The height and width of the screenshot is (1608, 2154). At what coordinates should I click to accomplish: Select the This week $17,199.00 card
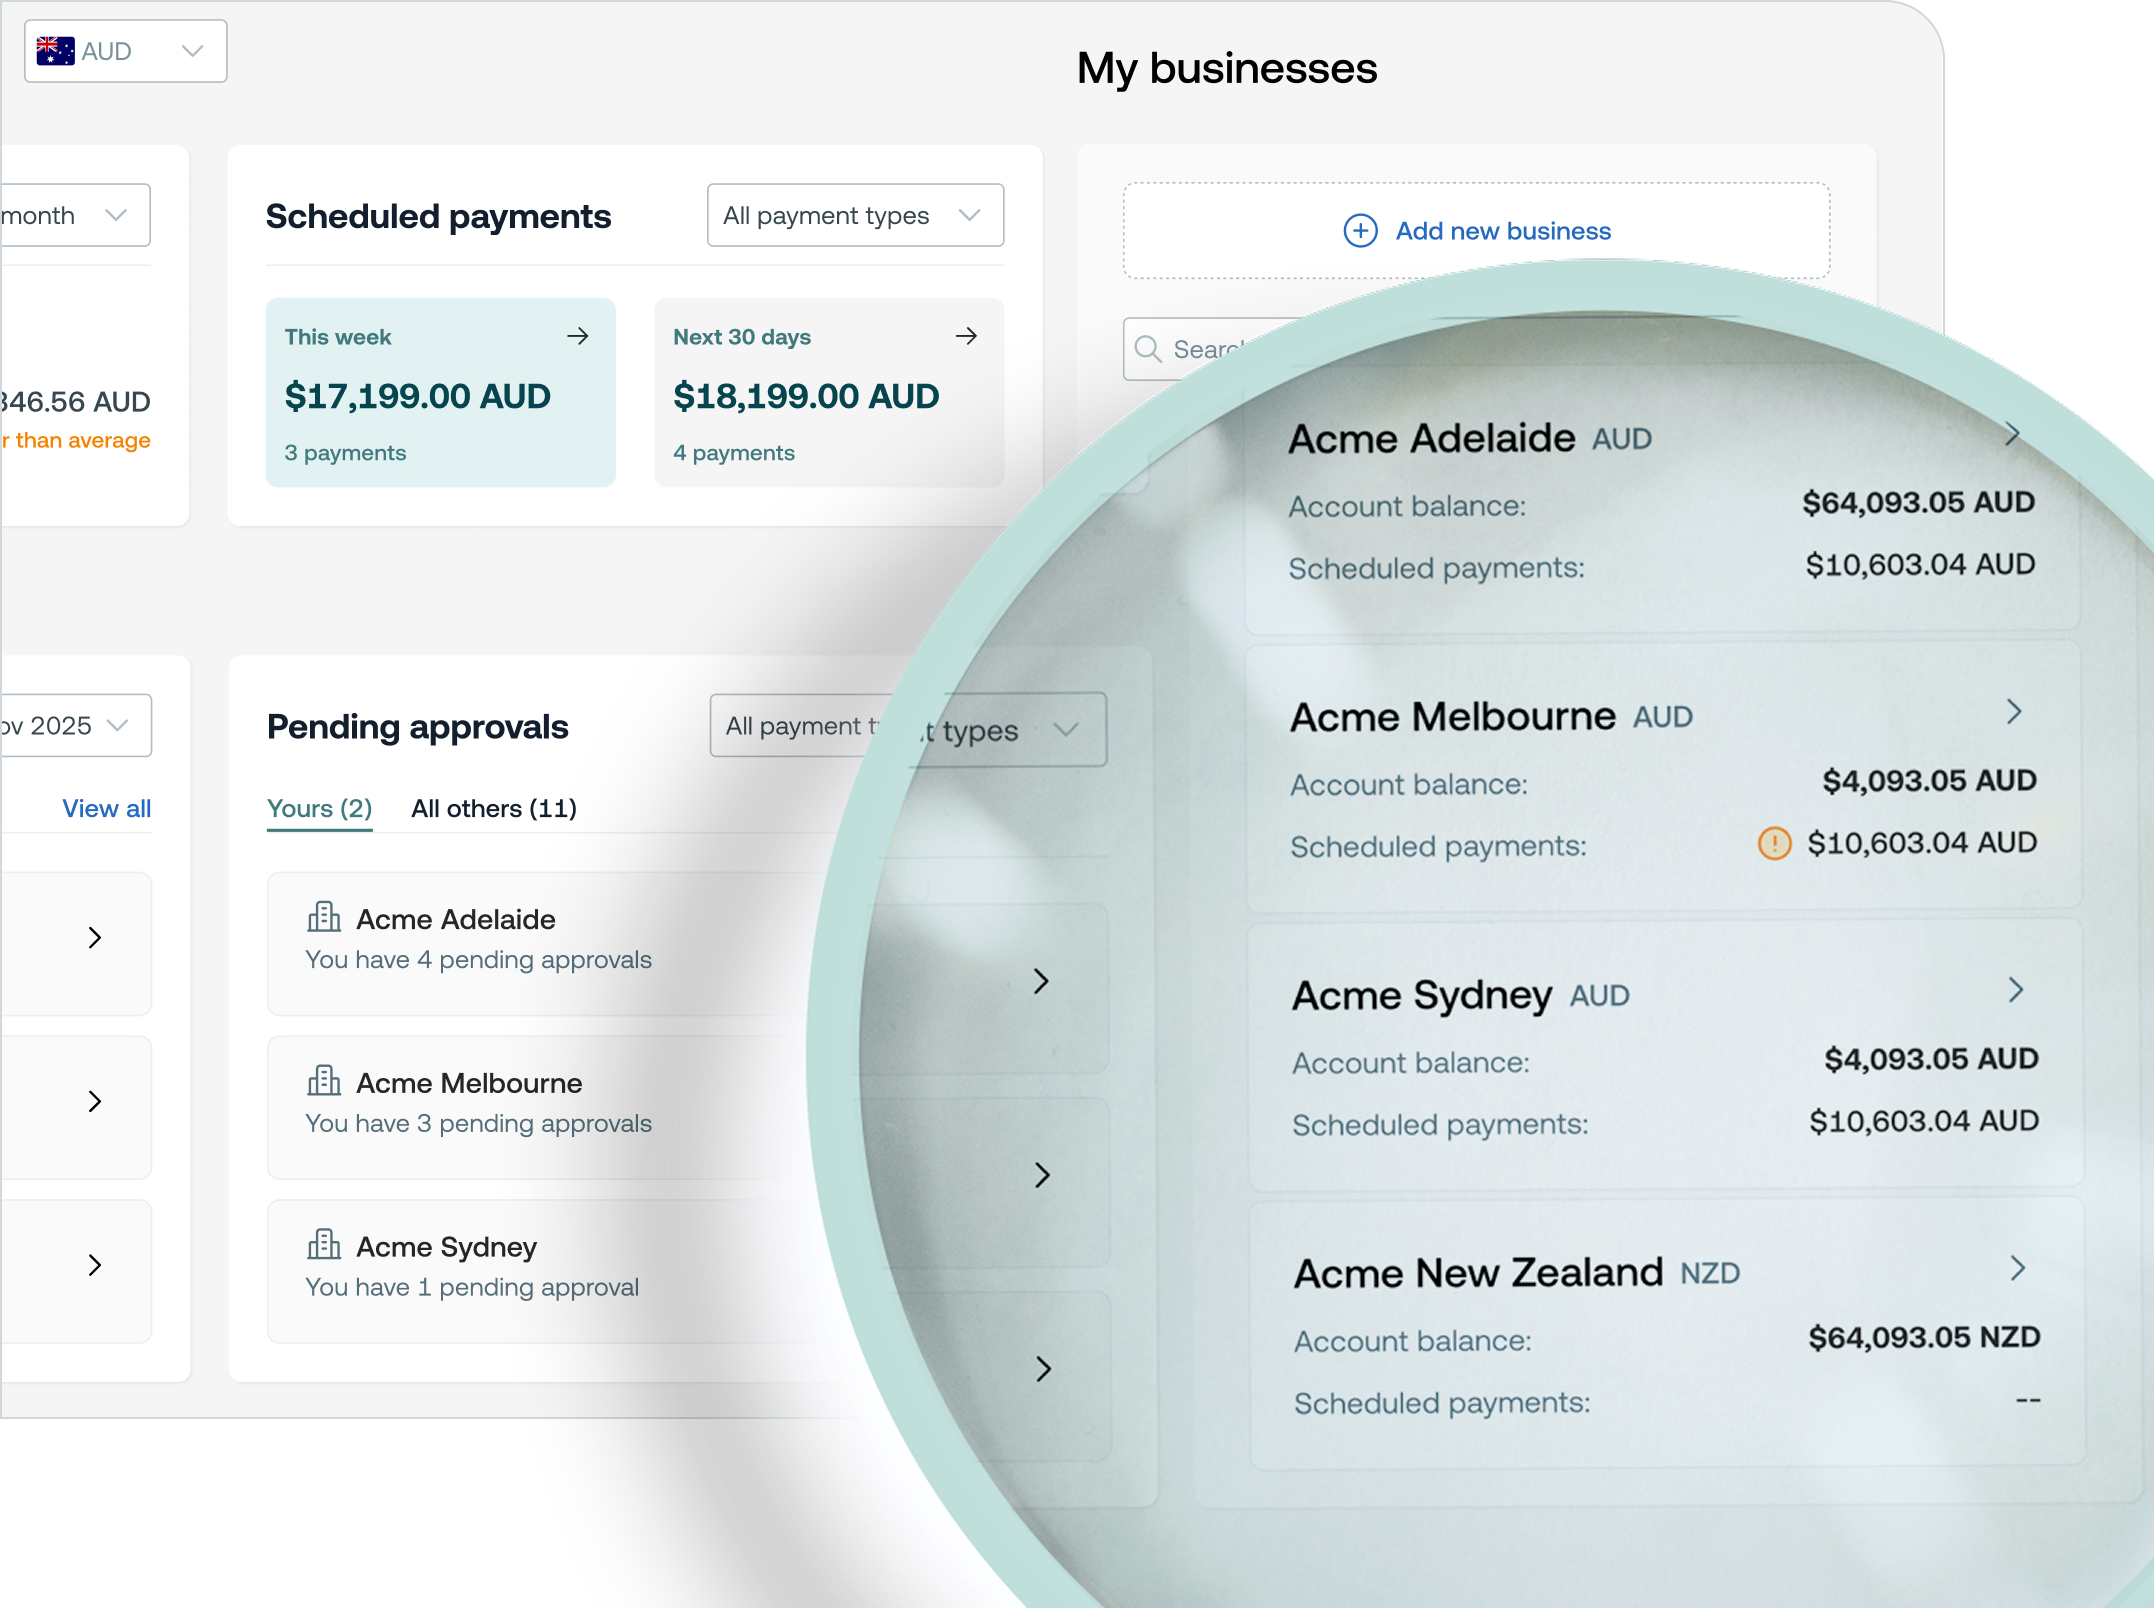coord(441,392)
